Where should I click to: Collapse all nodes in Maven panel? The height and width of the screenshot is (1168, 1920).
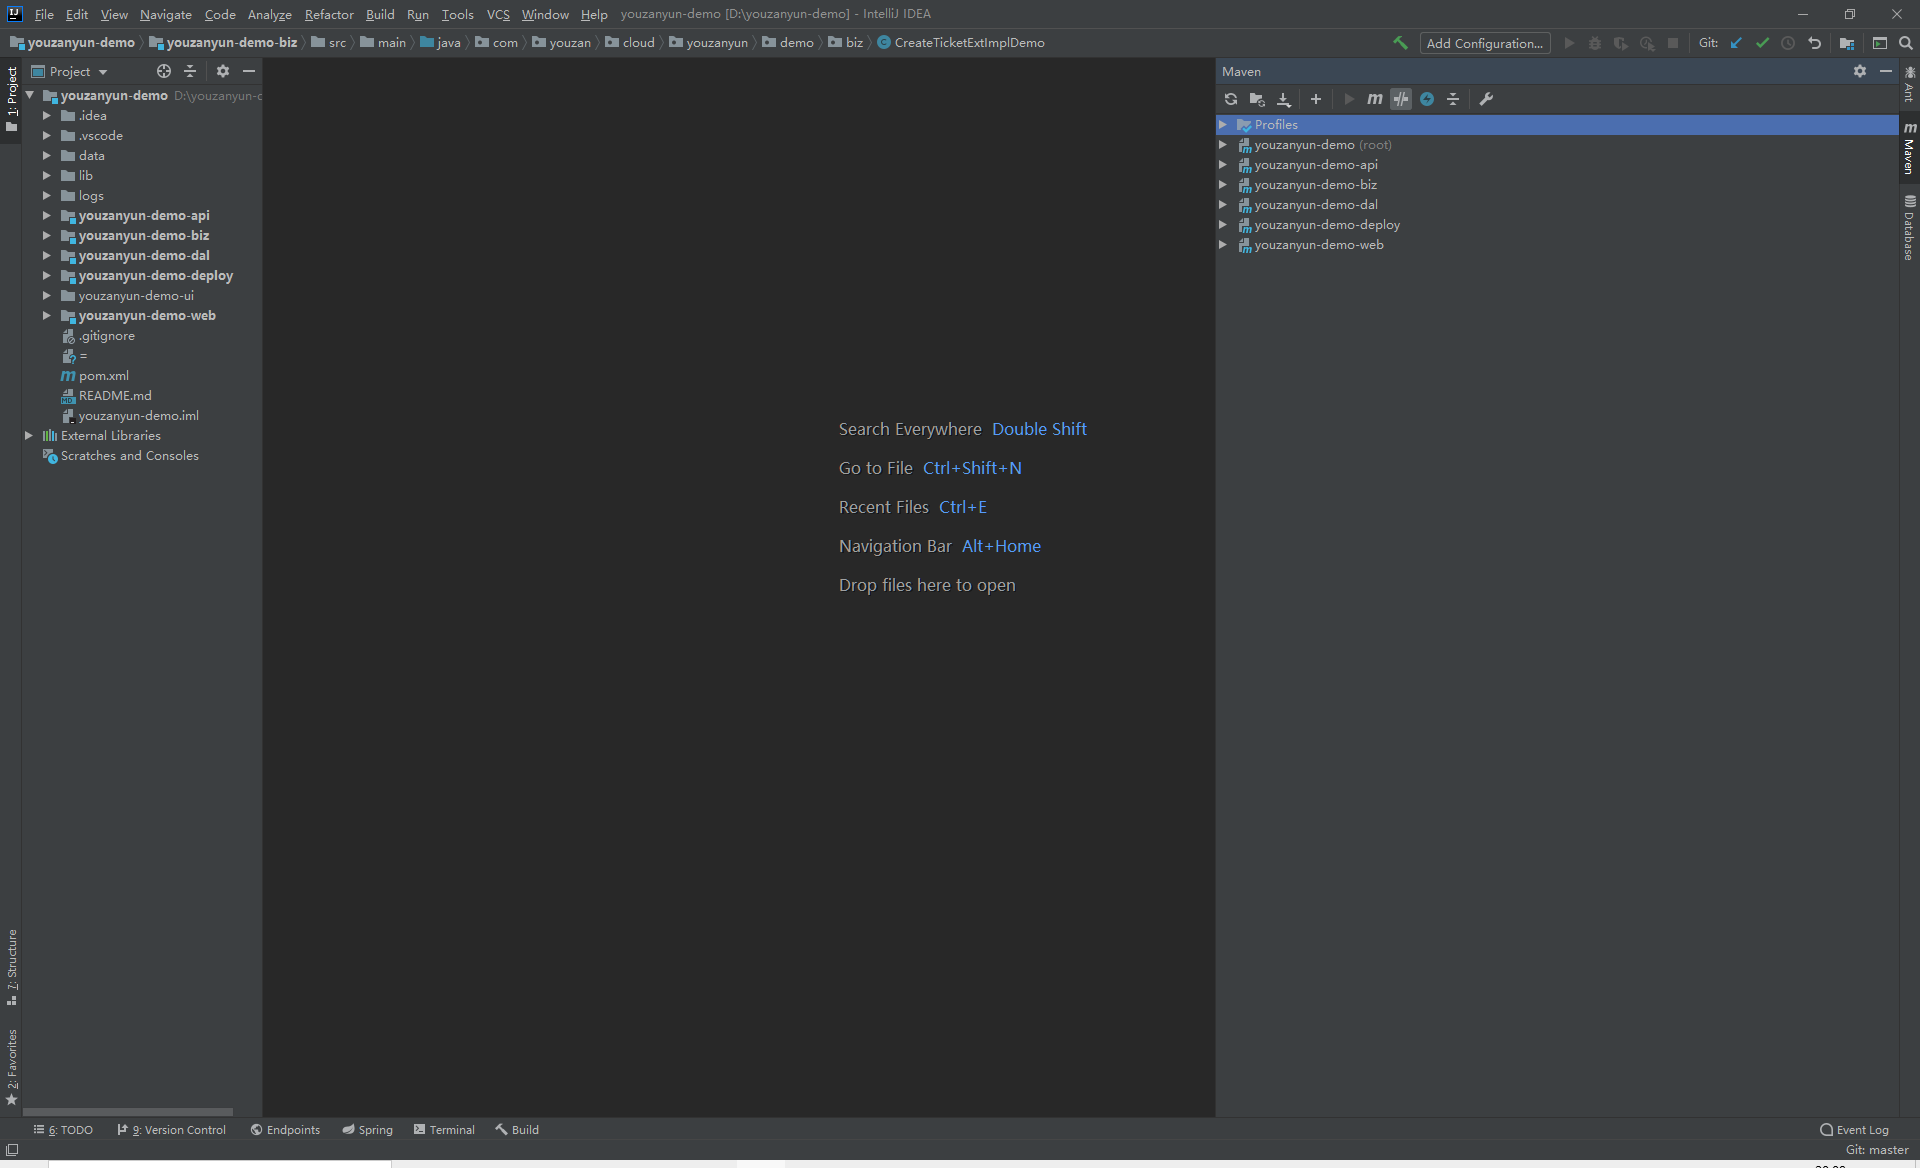tap(1453, 99)
